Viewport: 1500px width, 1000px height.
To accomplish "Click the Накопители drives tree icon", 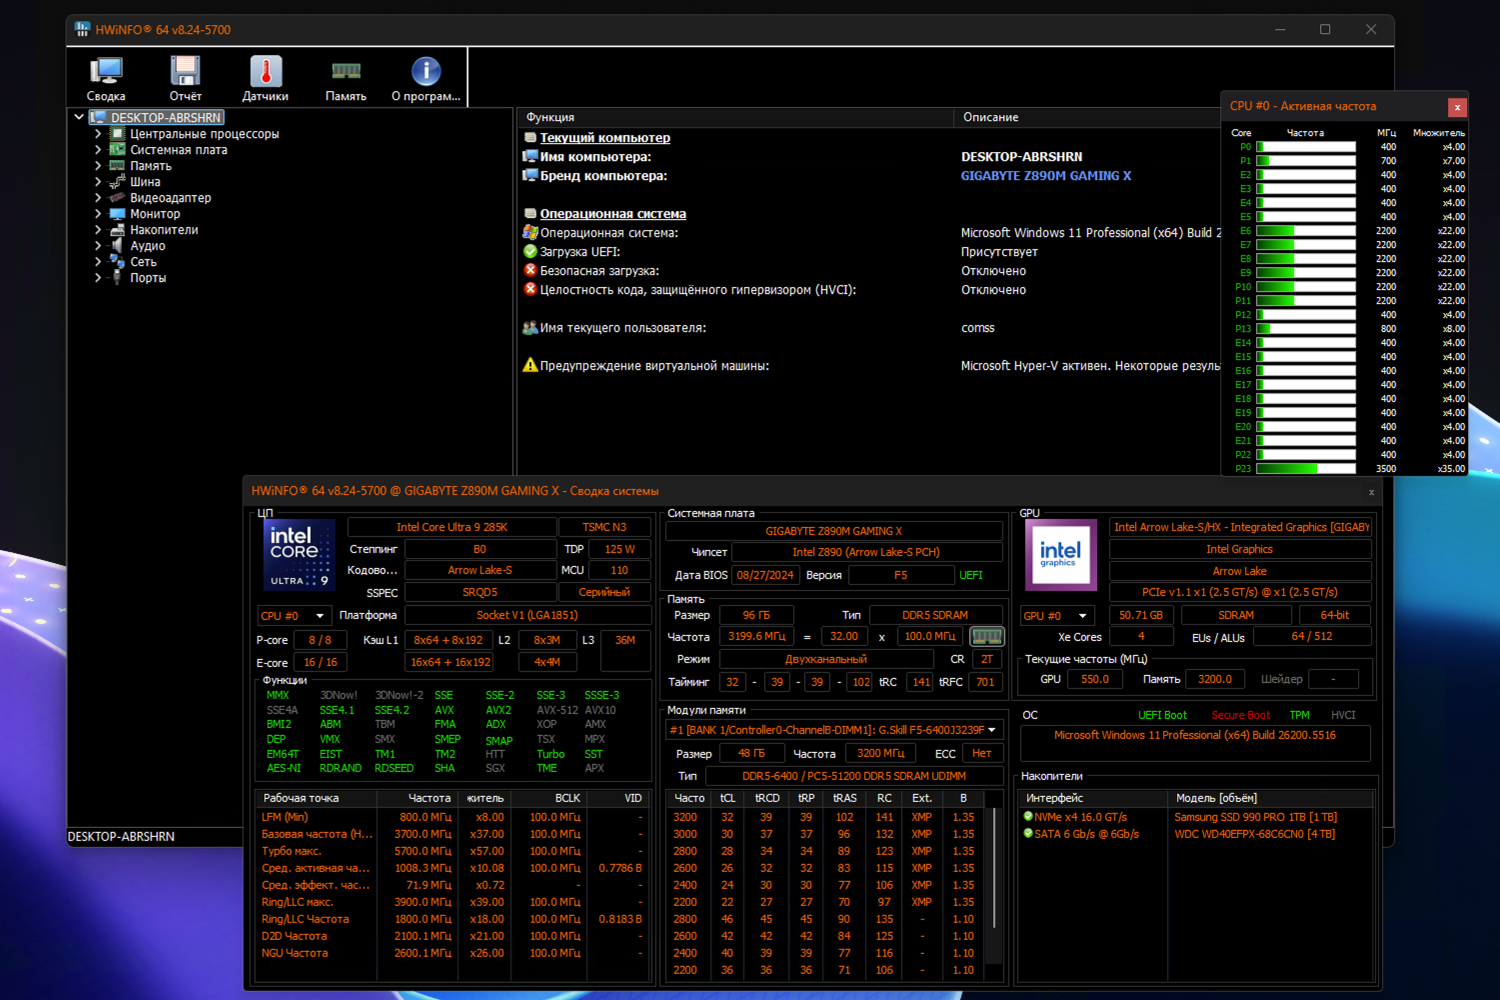I will (117, 230).
